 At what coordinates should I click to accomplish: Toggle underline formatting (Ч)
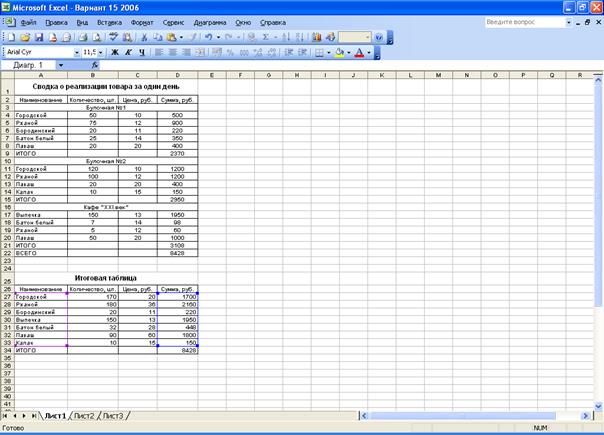[141, 52]
